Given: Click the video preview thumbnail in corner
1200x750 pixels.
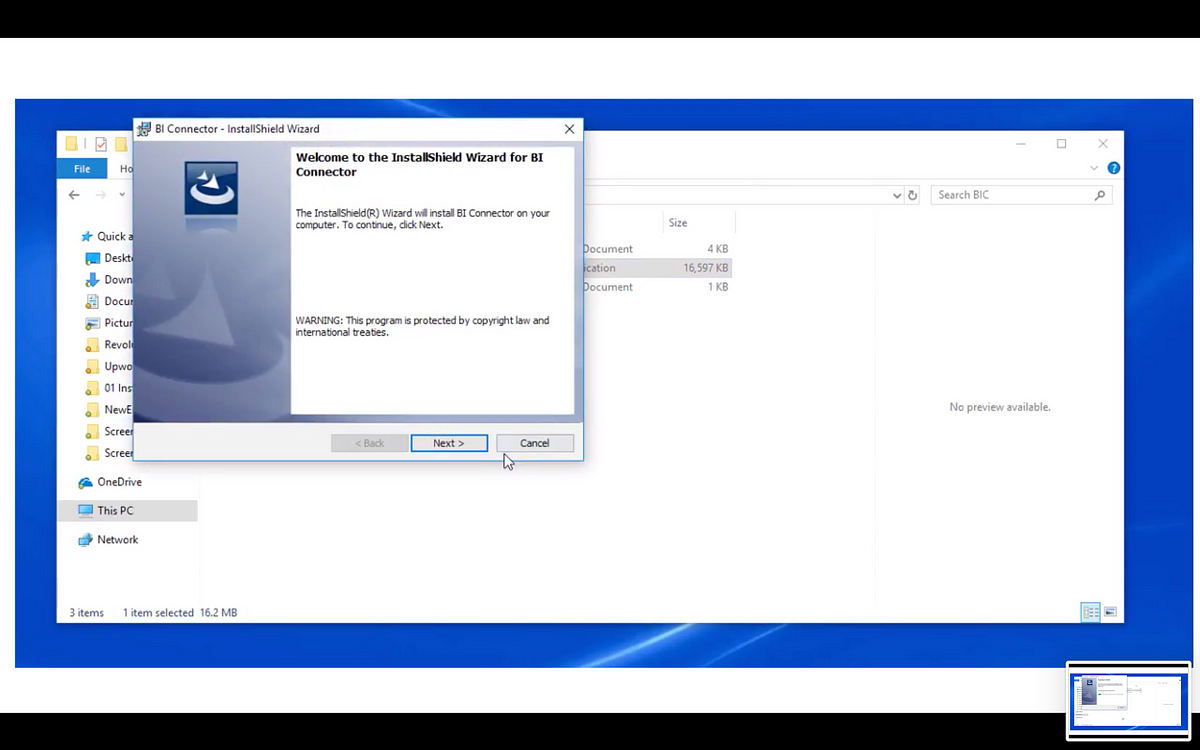Looking at the screenshot, I should (x=1128, y=700).
